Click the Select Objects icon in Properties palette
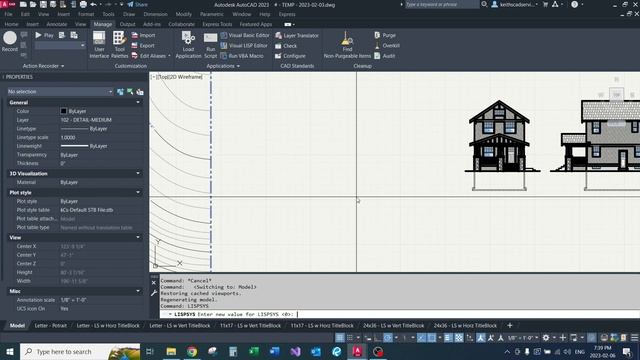Viewport: 640px width, 360px height. click(130, 92)
